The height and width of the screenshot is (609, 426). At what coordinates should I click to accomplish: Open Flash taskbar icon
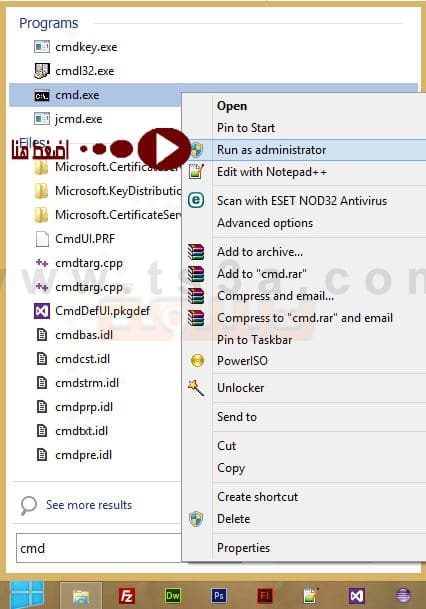pyautogui.click(x=265, y=595)
